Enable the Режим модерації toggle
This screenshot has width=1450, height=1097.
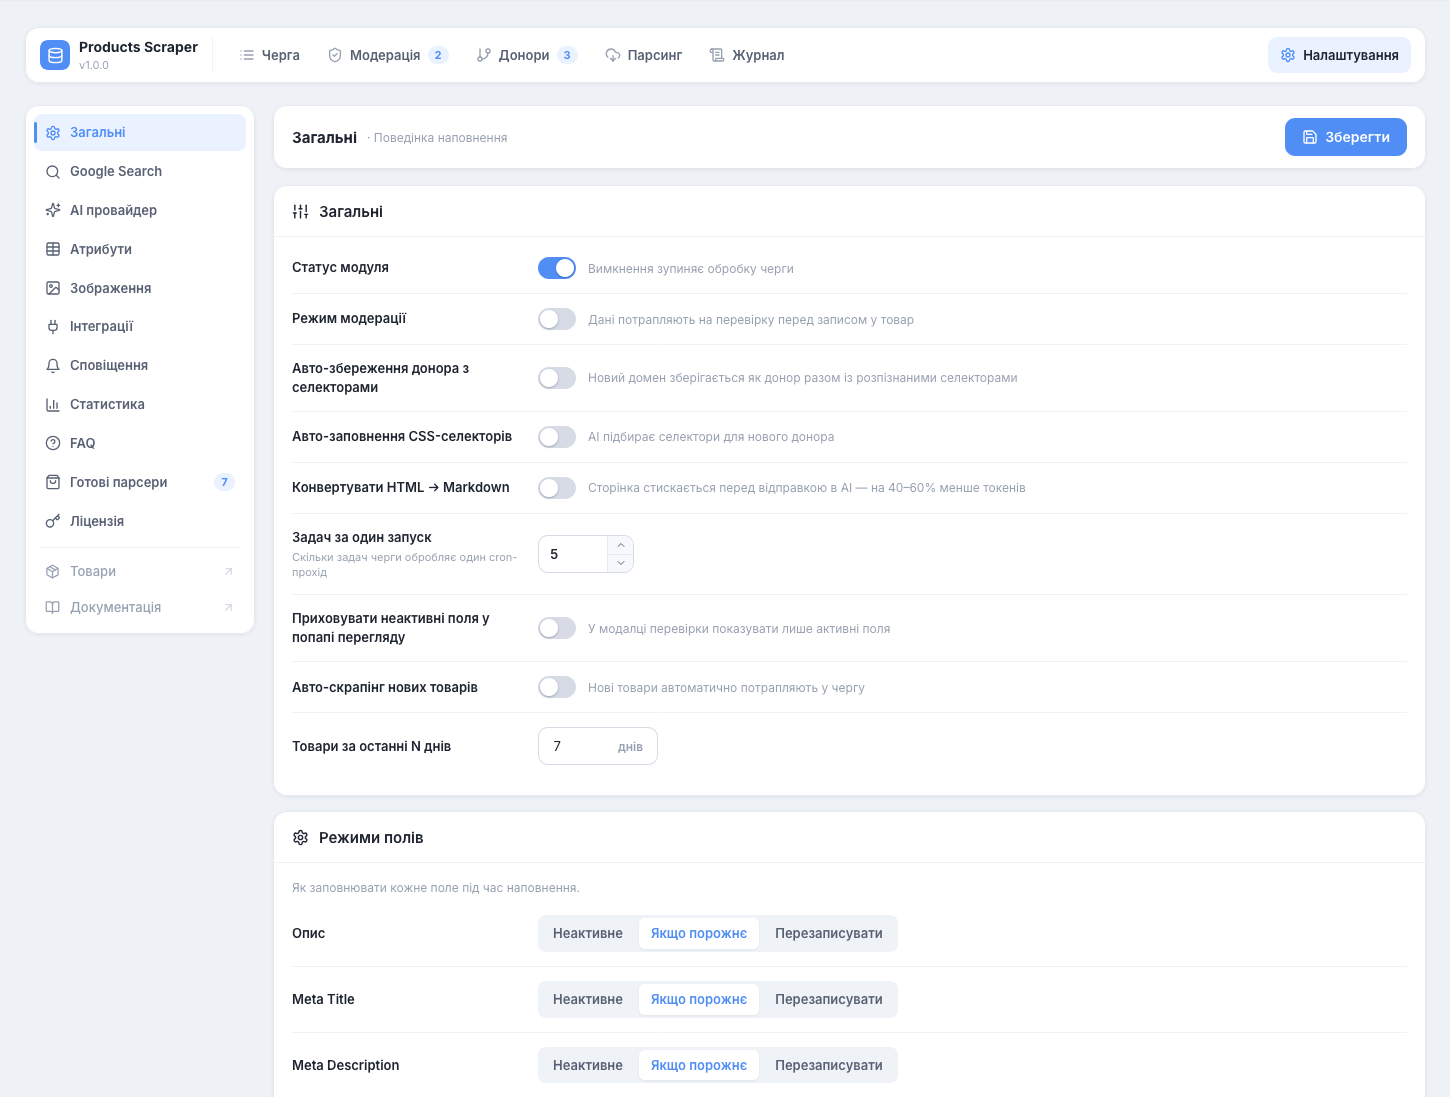(557, 319)
